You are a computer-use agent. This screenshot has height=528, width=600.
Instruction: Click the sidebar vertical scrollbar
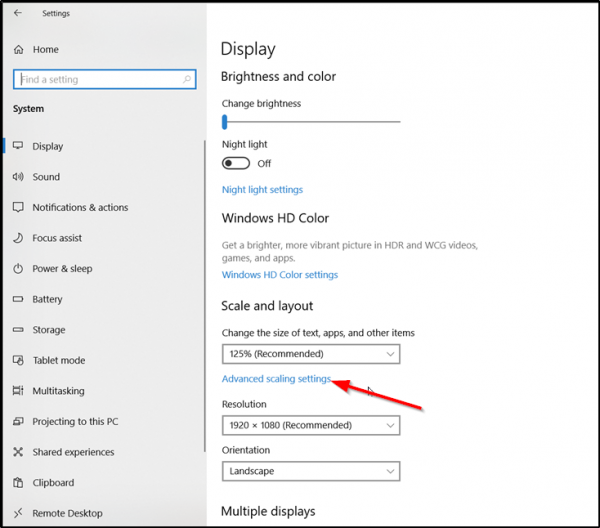[205, 296]
